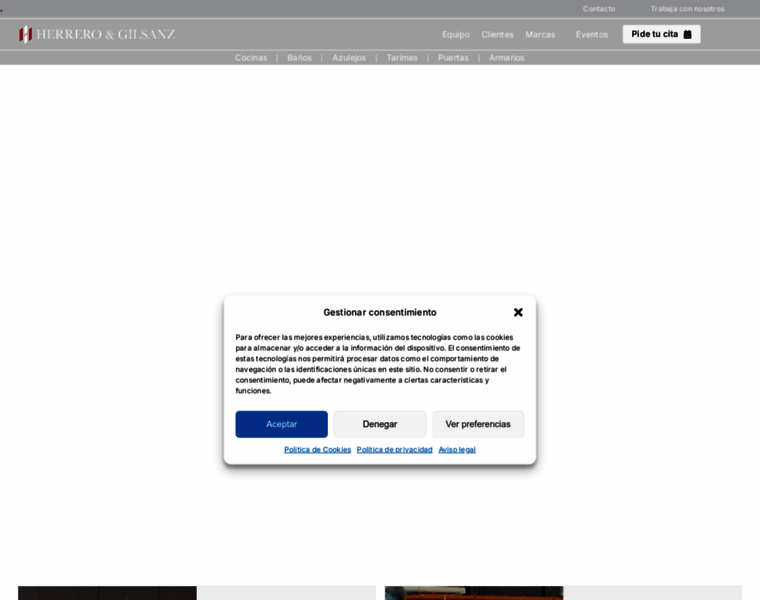760x600 pixels.
Task: Open the Azulejos category
Action: 349,58
